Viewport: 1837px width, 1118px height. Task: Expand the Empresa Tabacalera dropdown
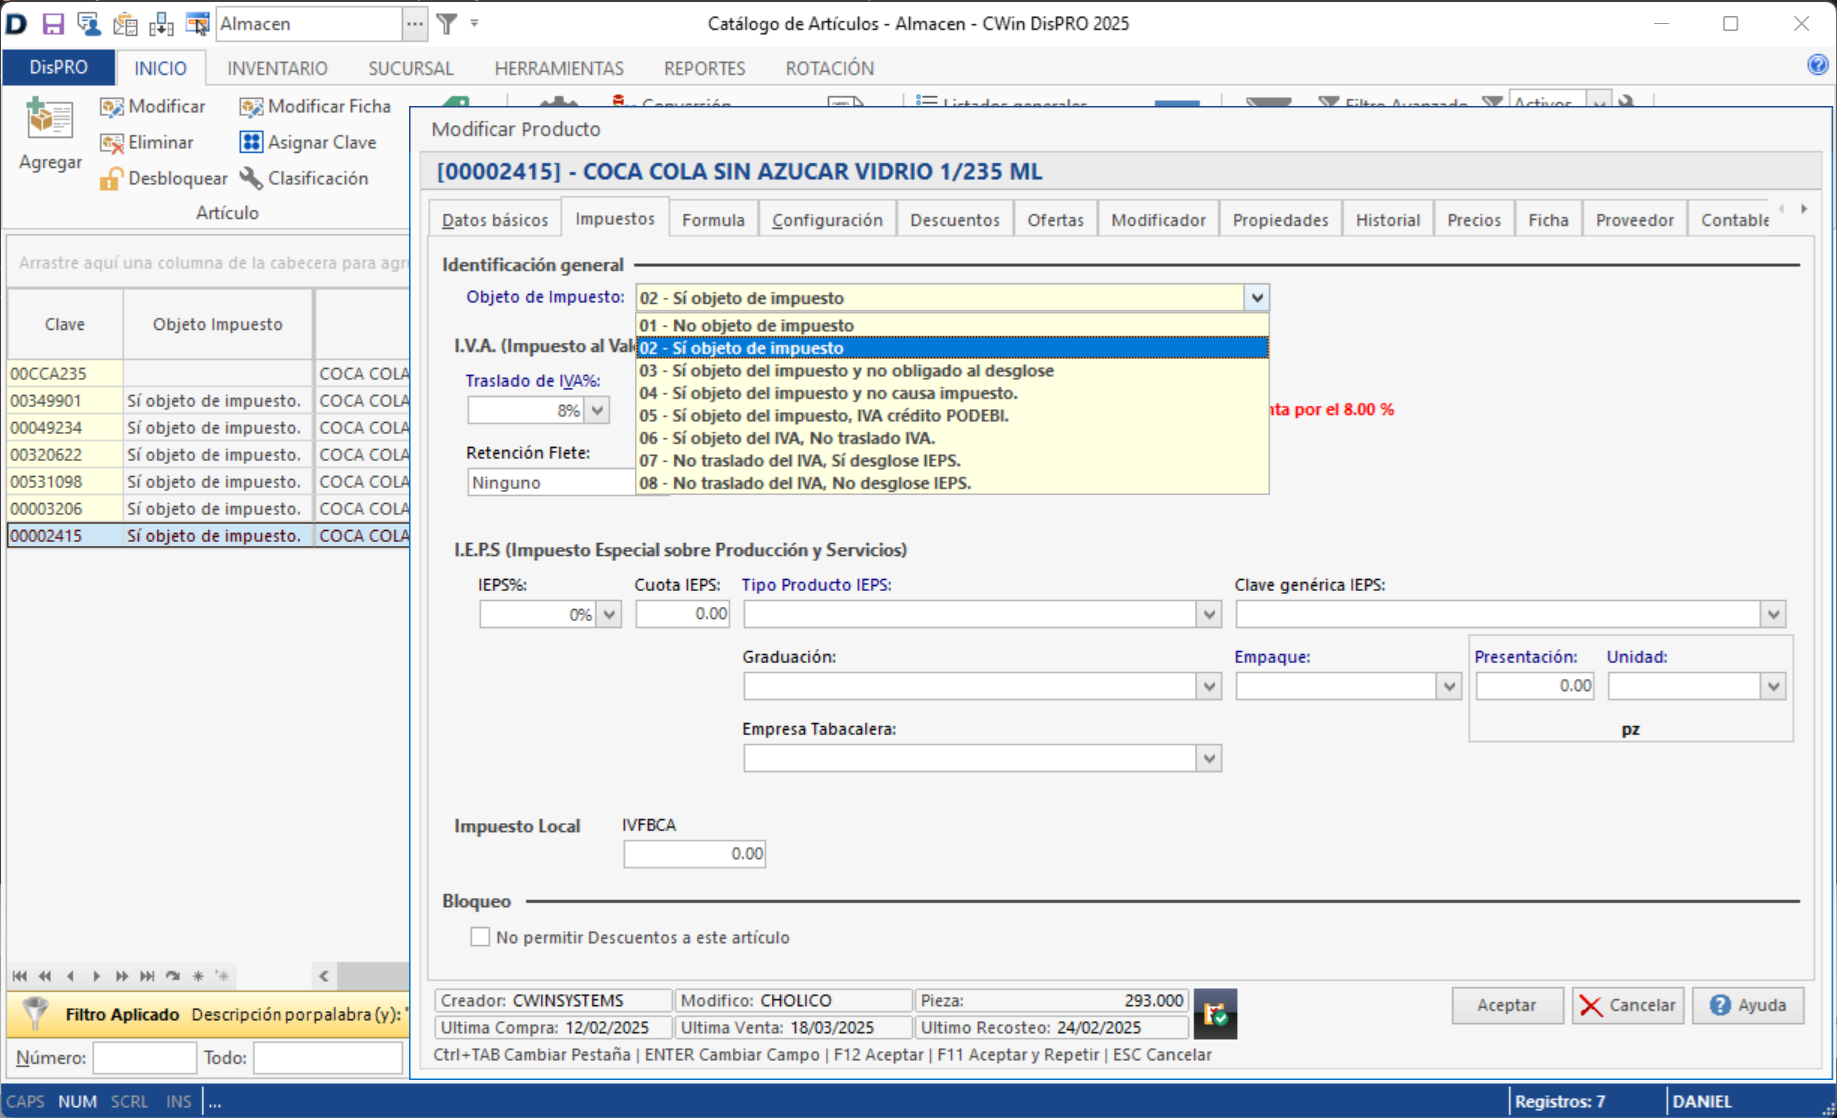pos(1209,758)
